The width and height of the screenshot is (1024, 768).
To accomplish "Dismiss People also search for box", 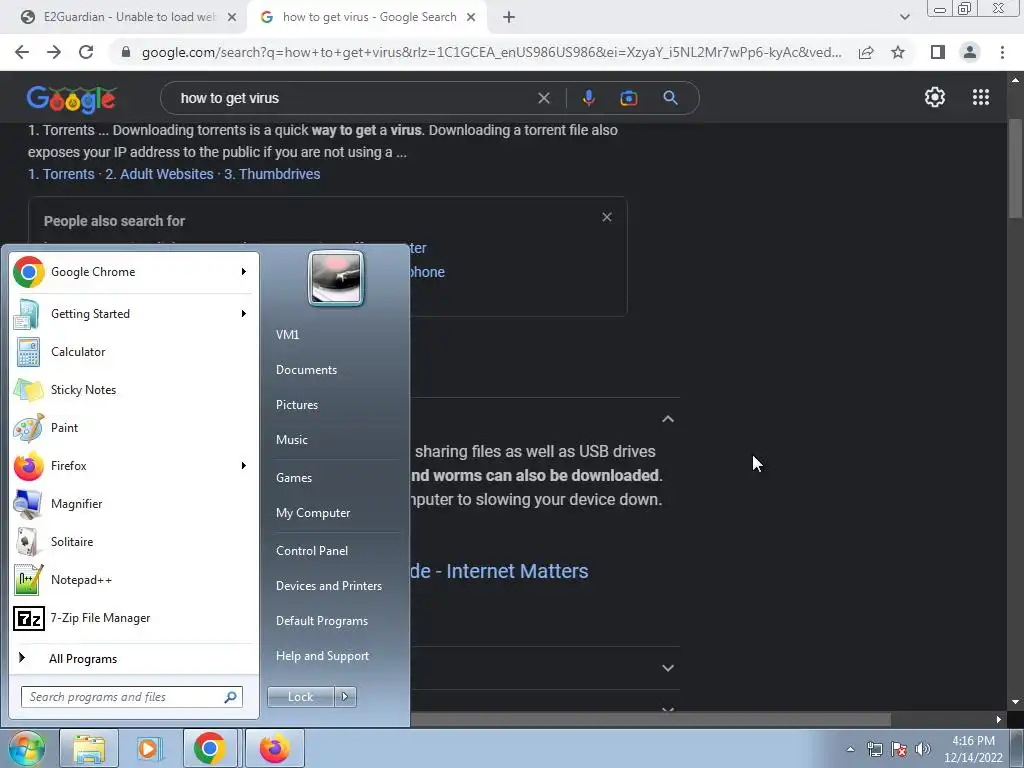I will tap(607, 217).
